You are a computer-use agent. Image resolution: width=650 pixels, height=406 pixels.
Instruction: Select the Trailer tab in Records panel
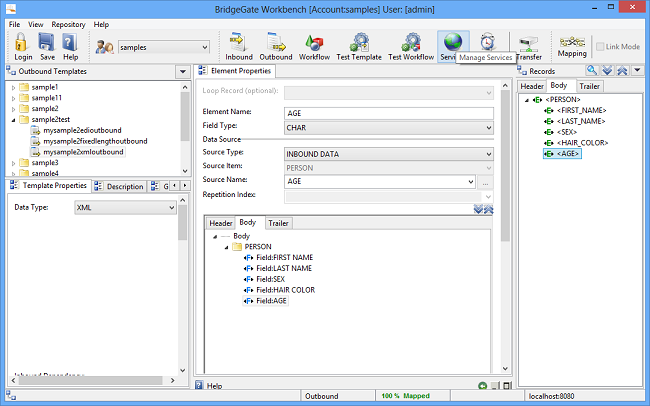[x=589, y=86]
